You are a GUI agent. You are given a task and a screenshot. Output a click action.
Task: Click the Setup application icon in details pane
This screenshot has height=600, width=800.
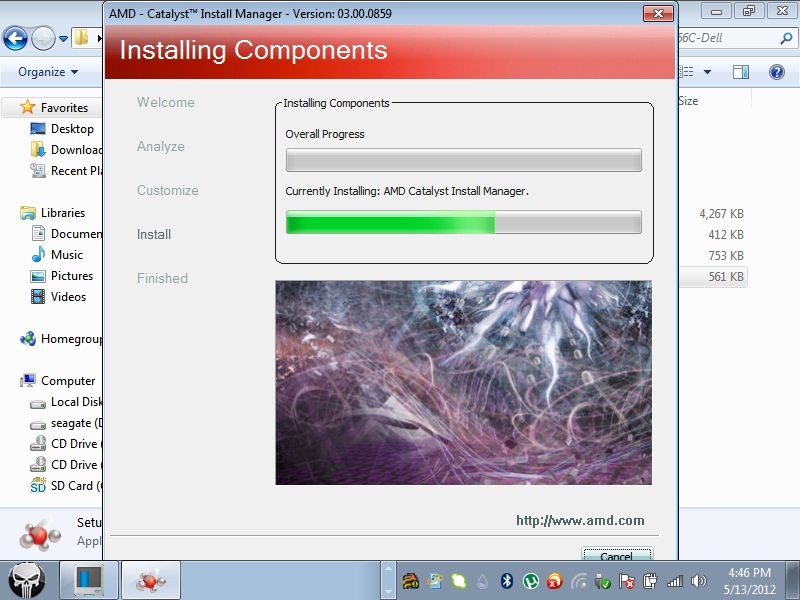[39, 535]
